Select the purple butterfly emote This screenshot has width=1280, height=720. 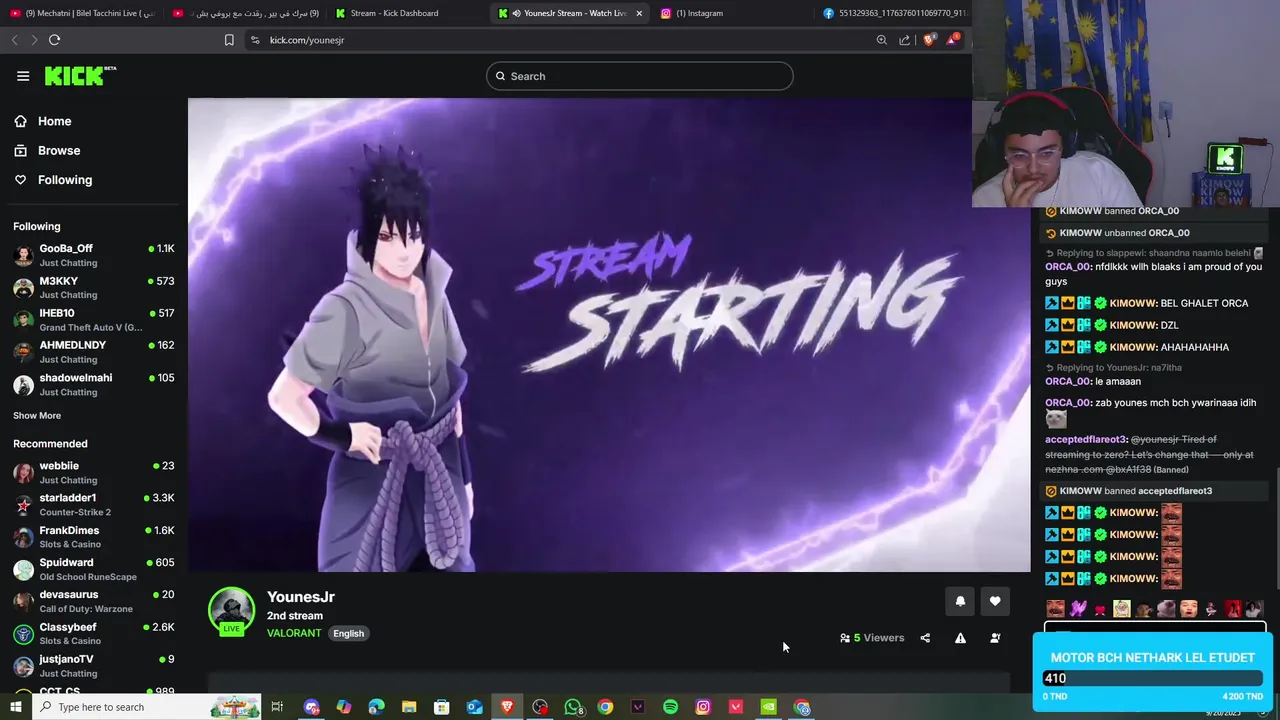(1078, 609)
